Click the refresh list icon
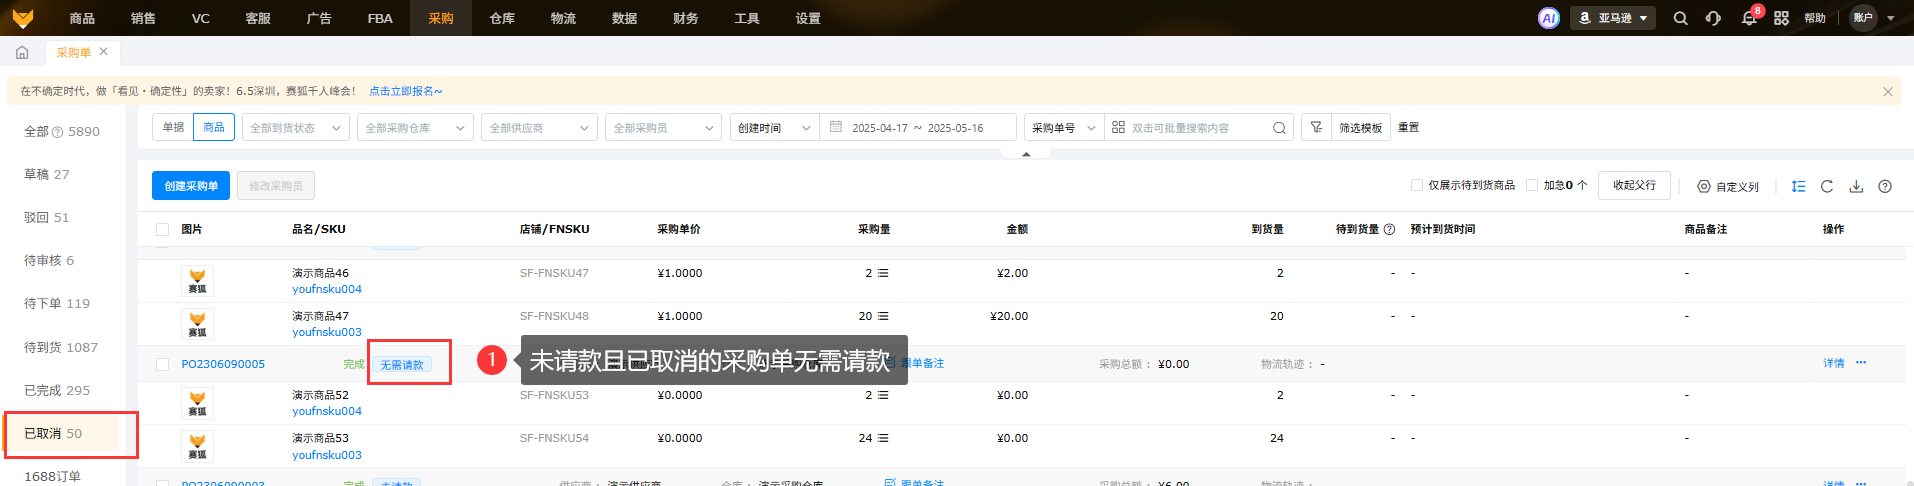1914x486 pixels. 1827,186
